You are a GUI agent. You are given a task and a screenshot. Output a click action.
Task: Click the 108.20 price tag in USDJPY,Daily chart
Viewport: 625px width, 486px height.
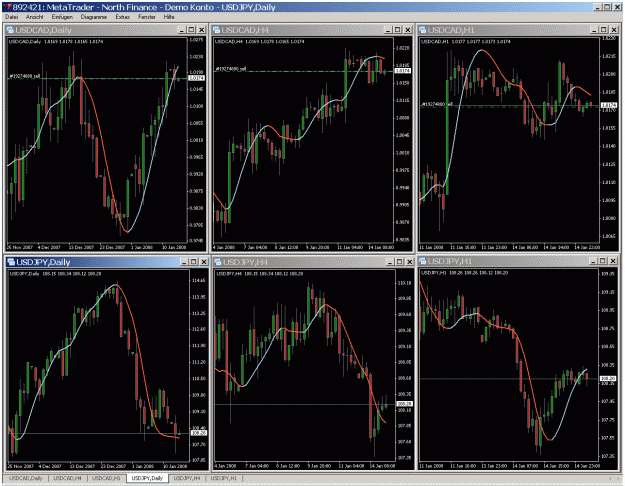[x=198, y=433]
